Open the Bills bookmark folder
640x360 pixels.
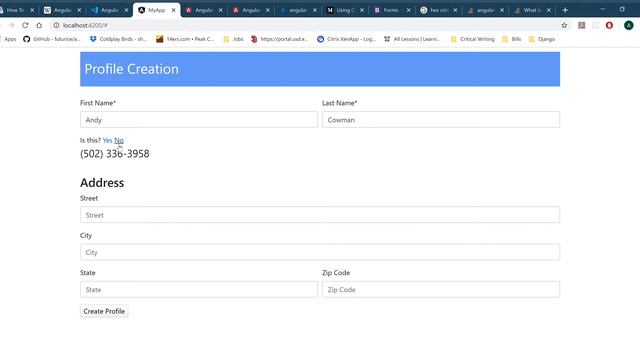(511, 39)
